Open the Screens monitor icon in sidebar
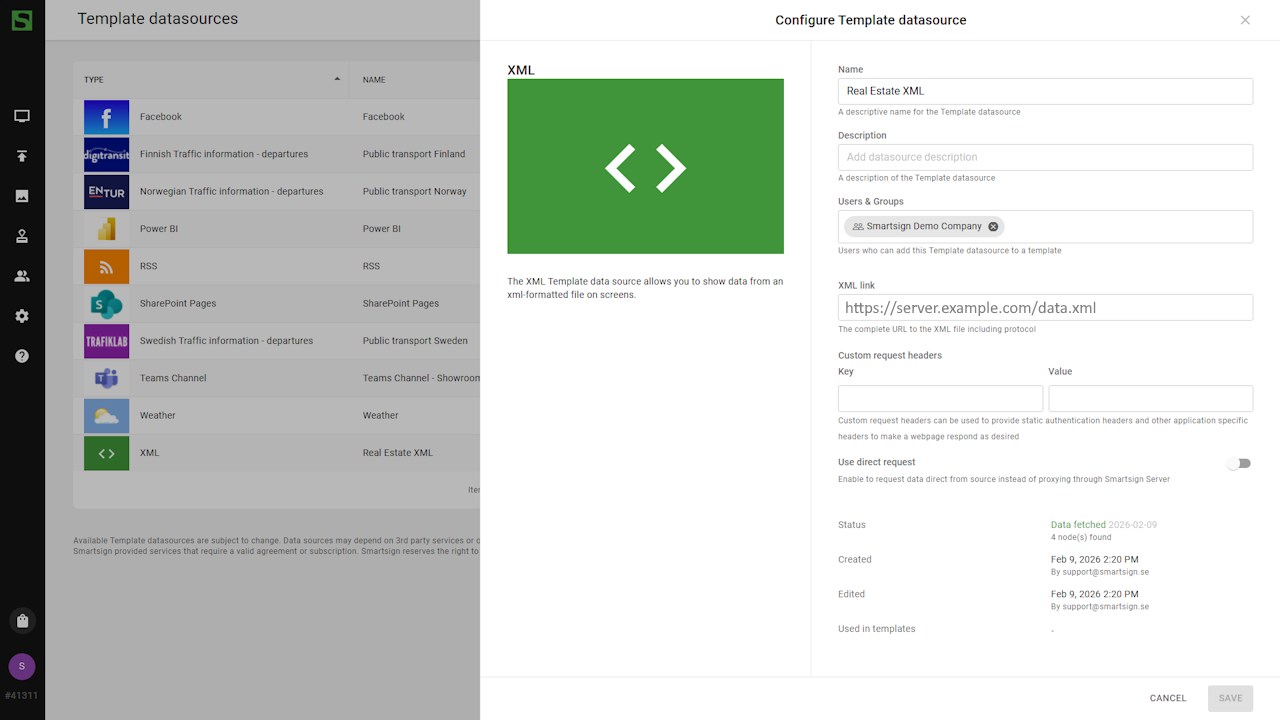This screenshot has height=720, width=1280. 22,116
